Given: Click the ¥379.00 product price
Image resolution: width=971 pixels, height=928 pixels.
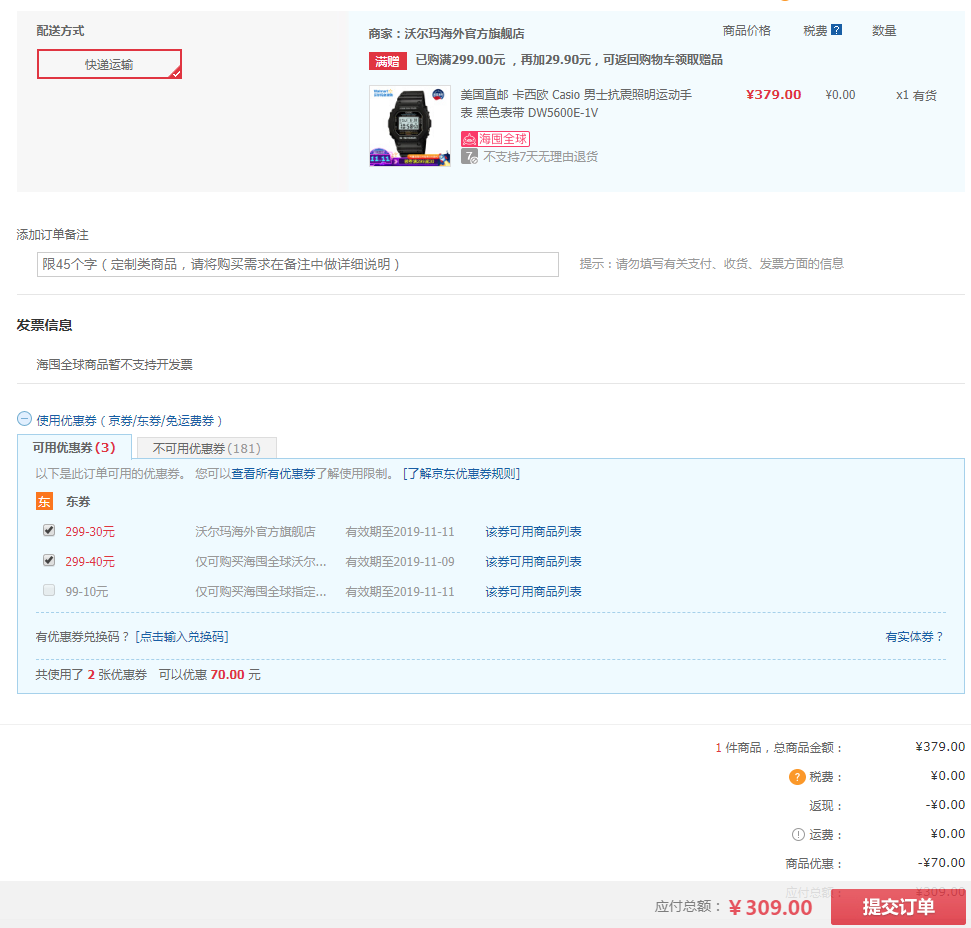Looking at the screenshot, I should tap(773, 95).
